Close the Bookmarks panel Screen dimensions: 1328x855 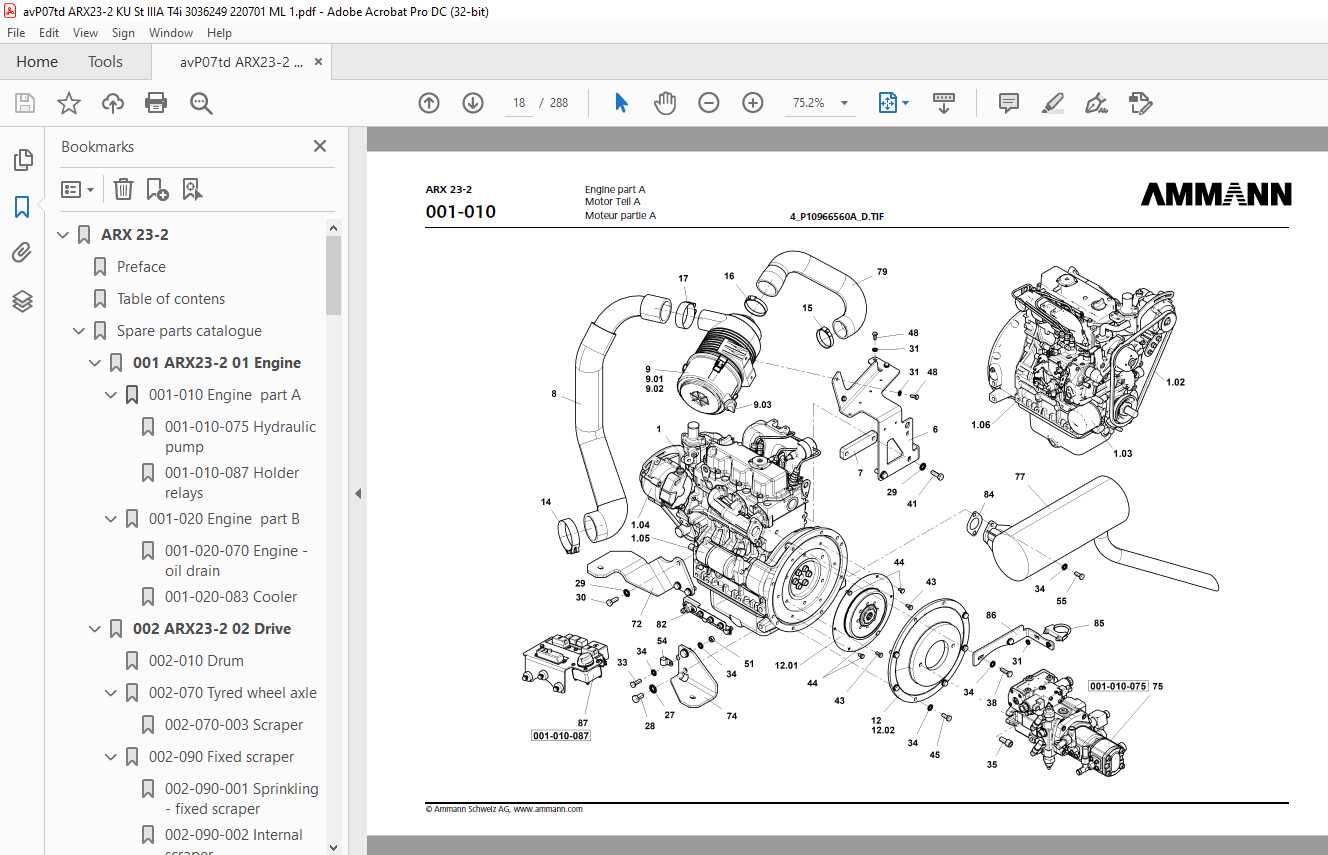[320, 146]
